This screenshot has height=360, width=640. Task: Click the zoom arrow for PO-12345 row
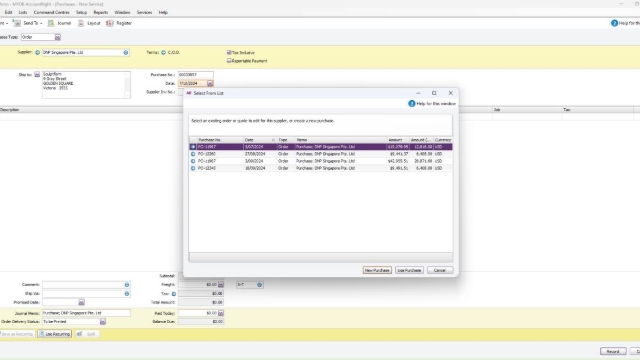193,168
